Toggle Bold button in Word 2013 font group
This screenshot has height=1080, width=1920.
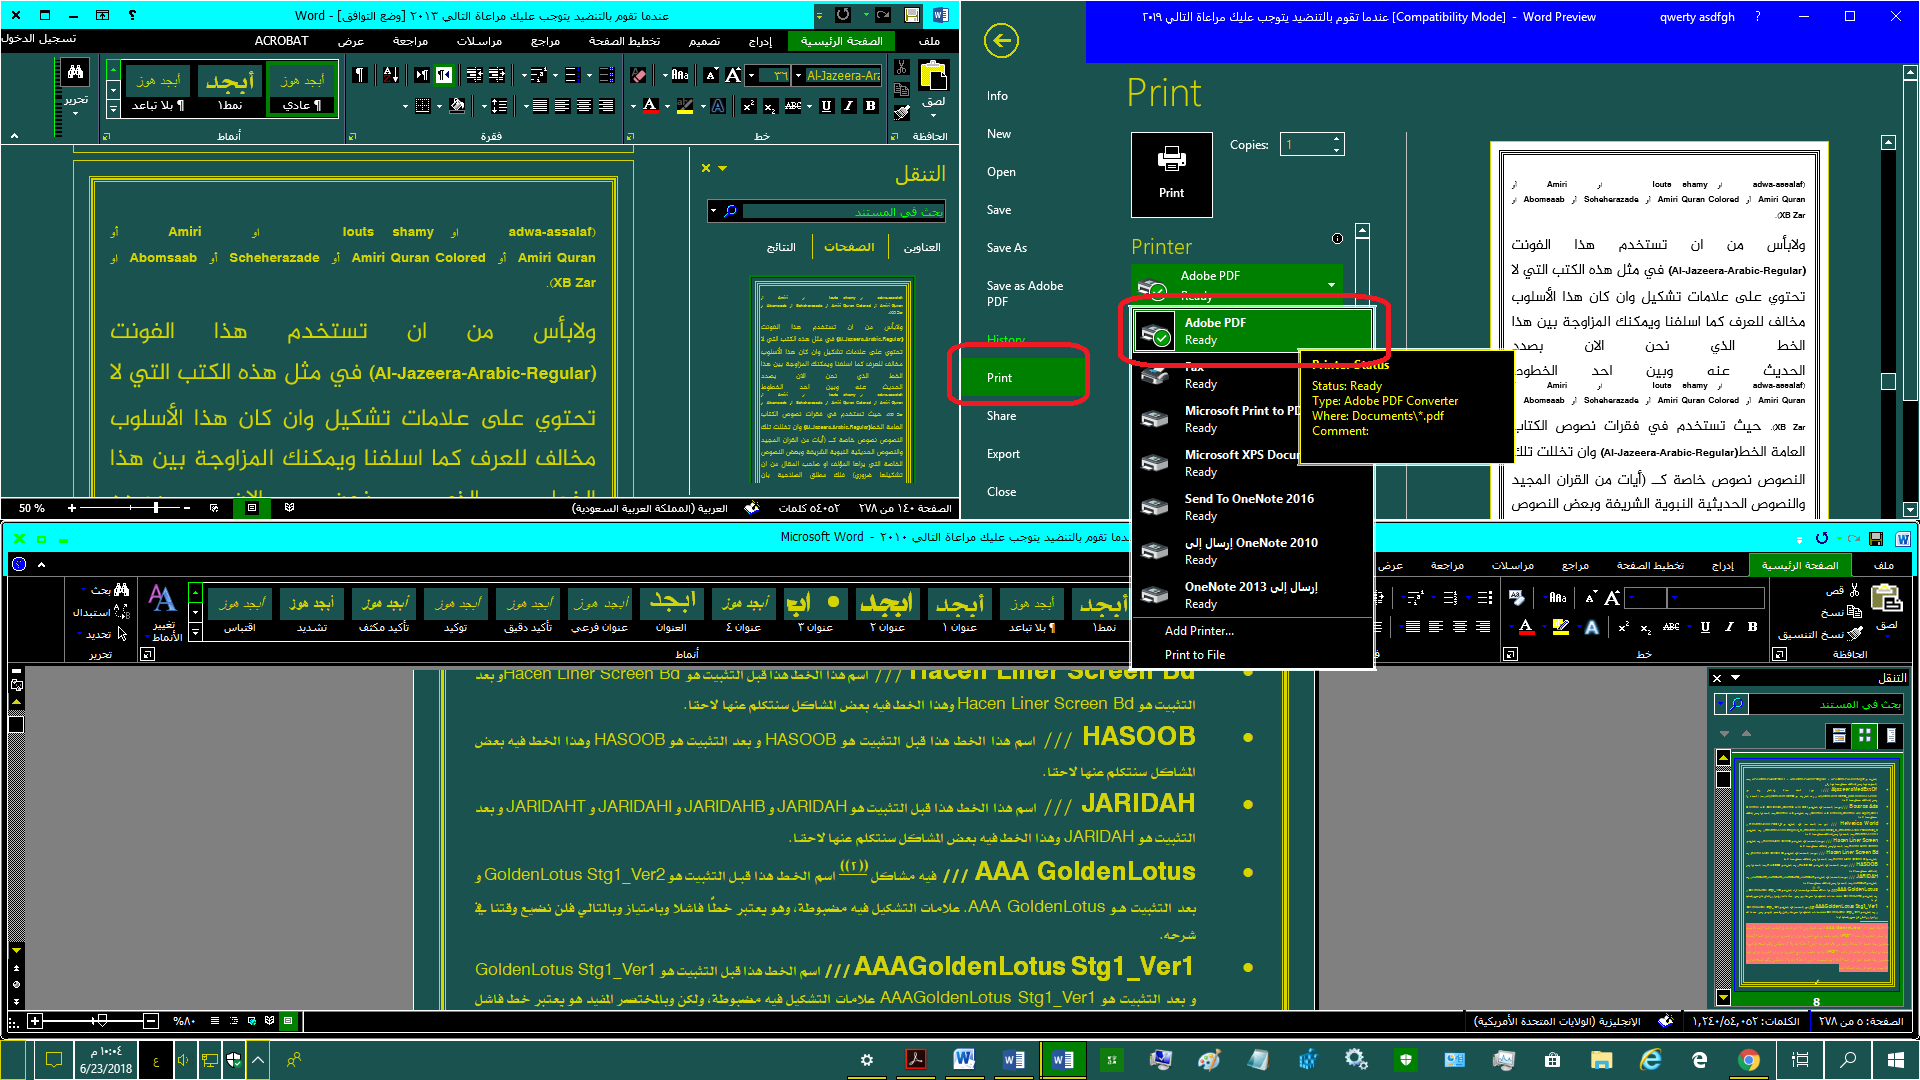tap(871, 106)
